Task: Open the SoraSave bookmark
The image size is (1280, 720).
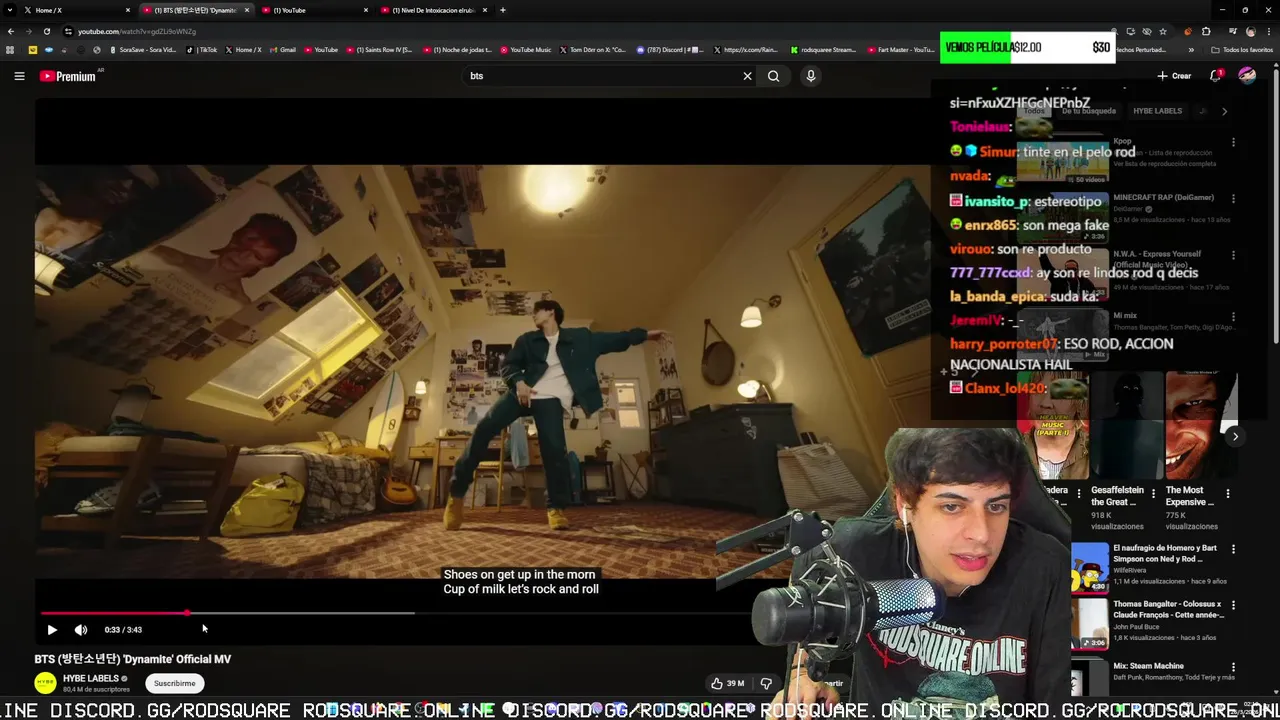Action: 143,50
